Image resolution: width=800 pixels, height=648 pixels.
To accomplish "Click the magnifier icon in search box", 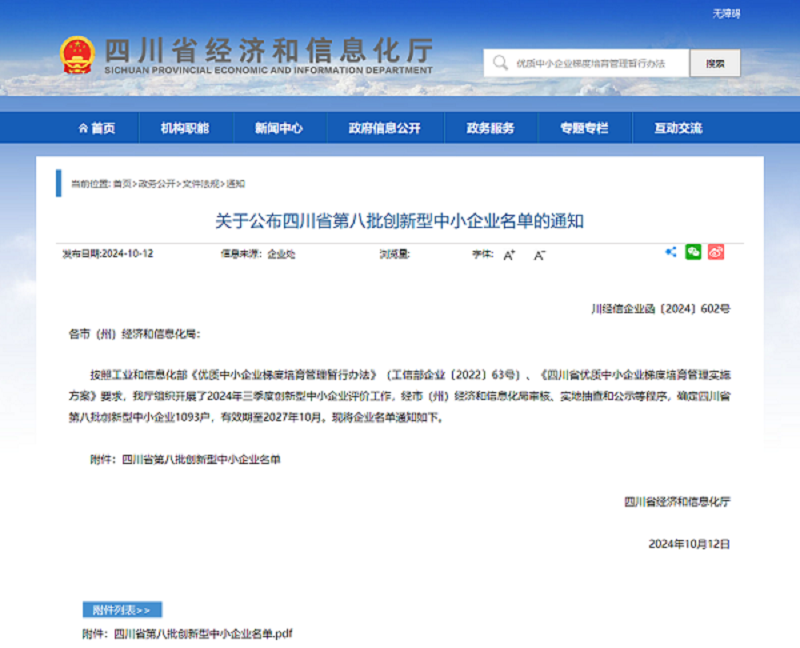I will (x=500, y=63).
